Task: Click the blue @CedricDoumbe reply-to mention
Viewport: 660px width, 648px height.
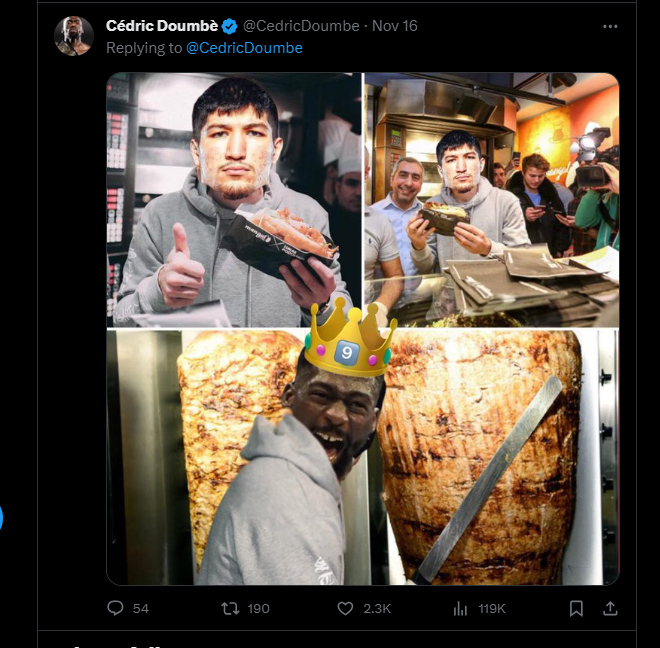Action: pyautogui.click(x=244, y=47)
